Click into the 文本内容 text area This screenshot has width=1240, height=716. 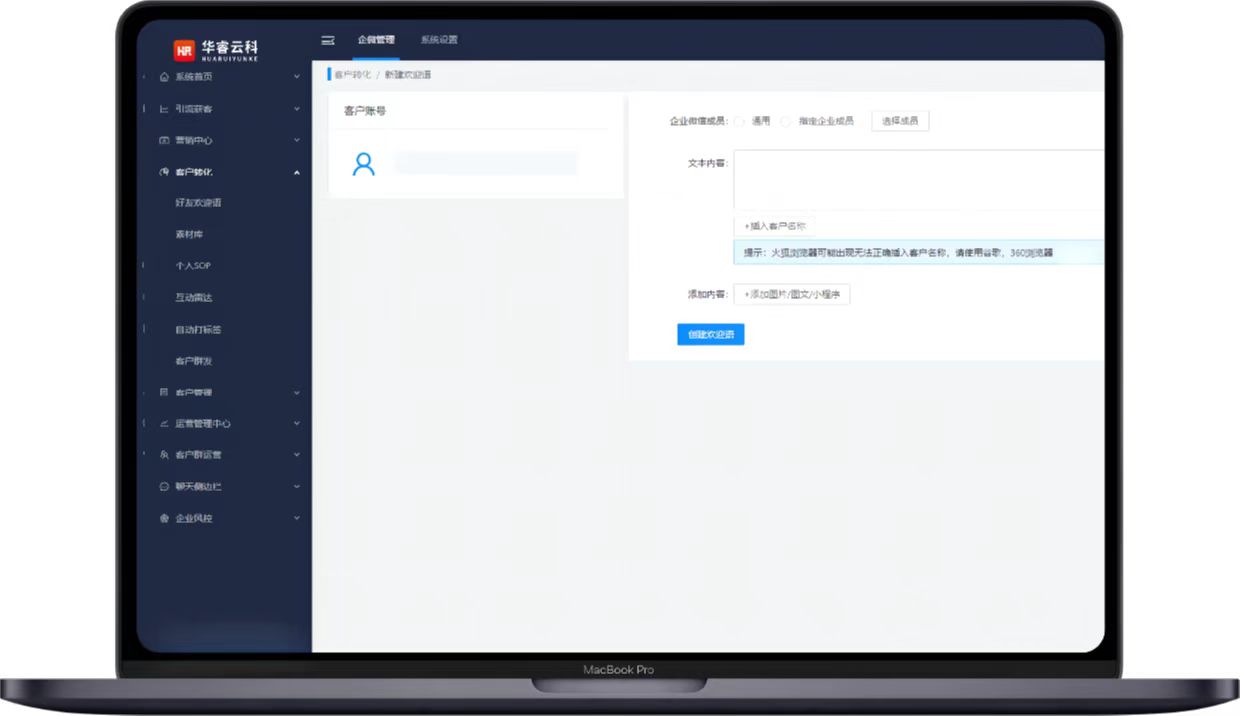[918, 180]
